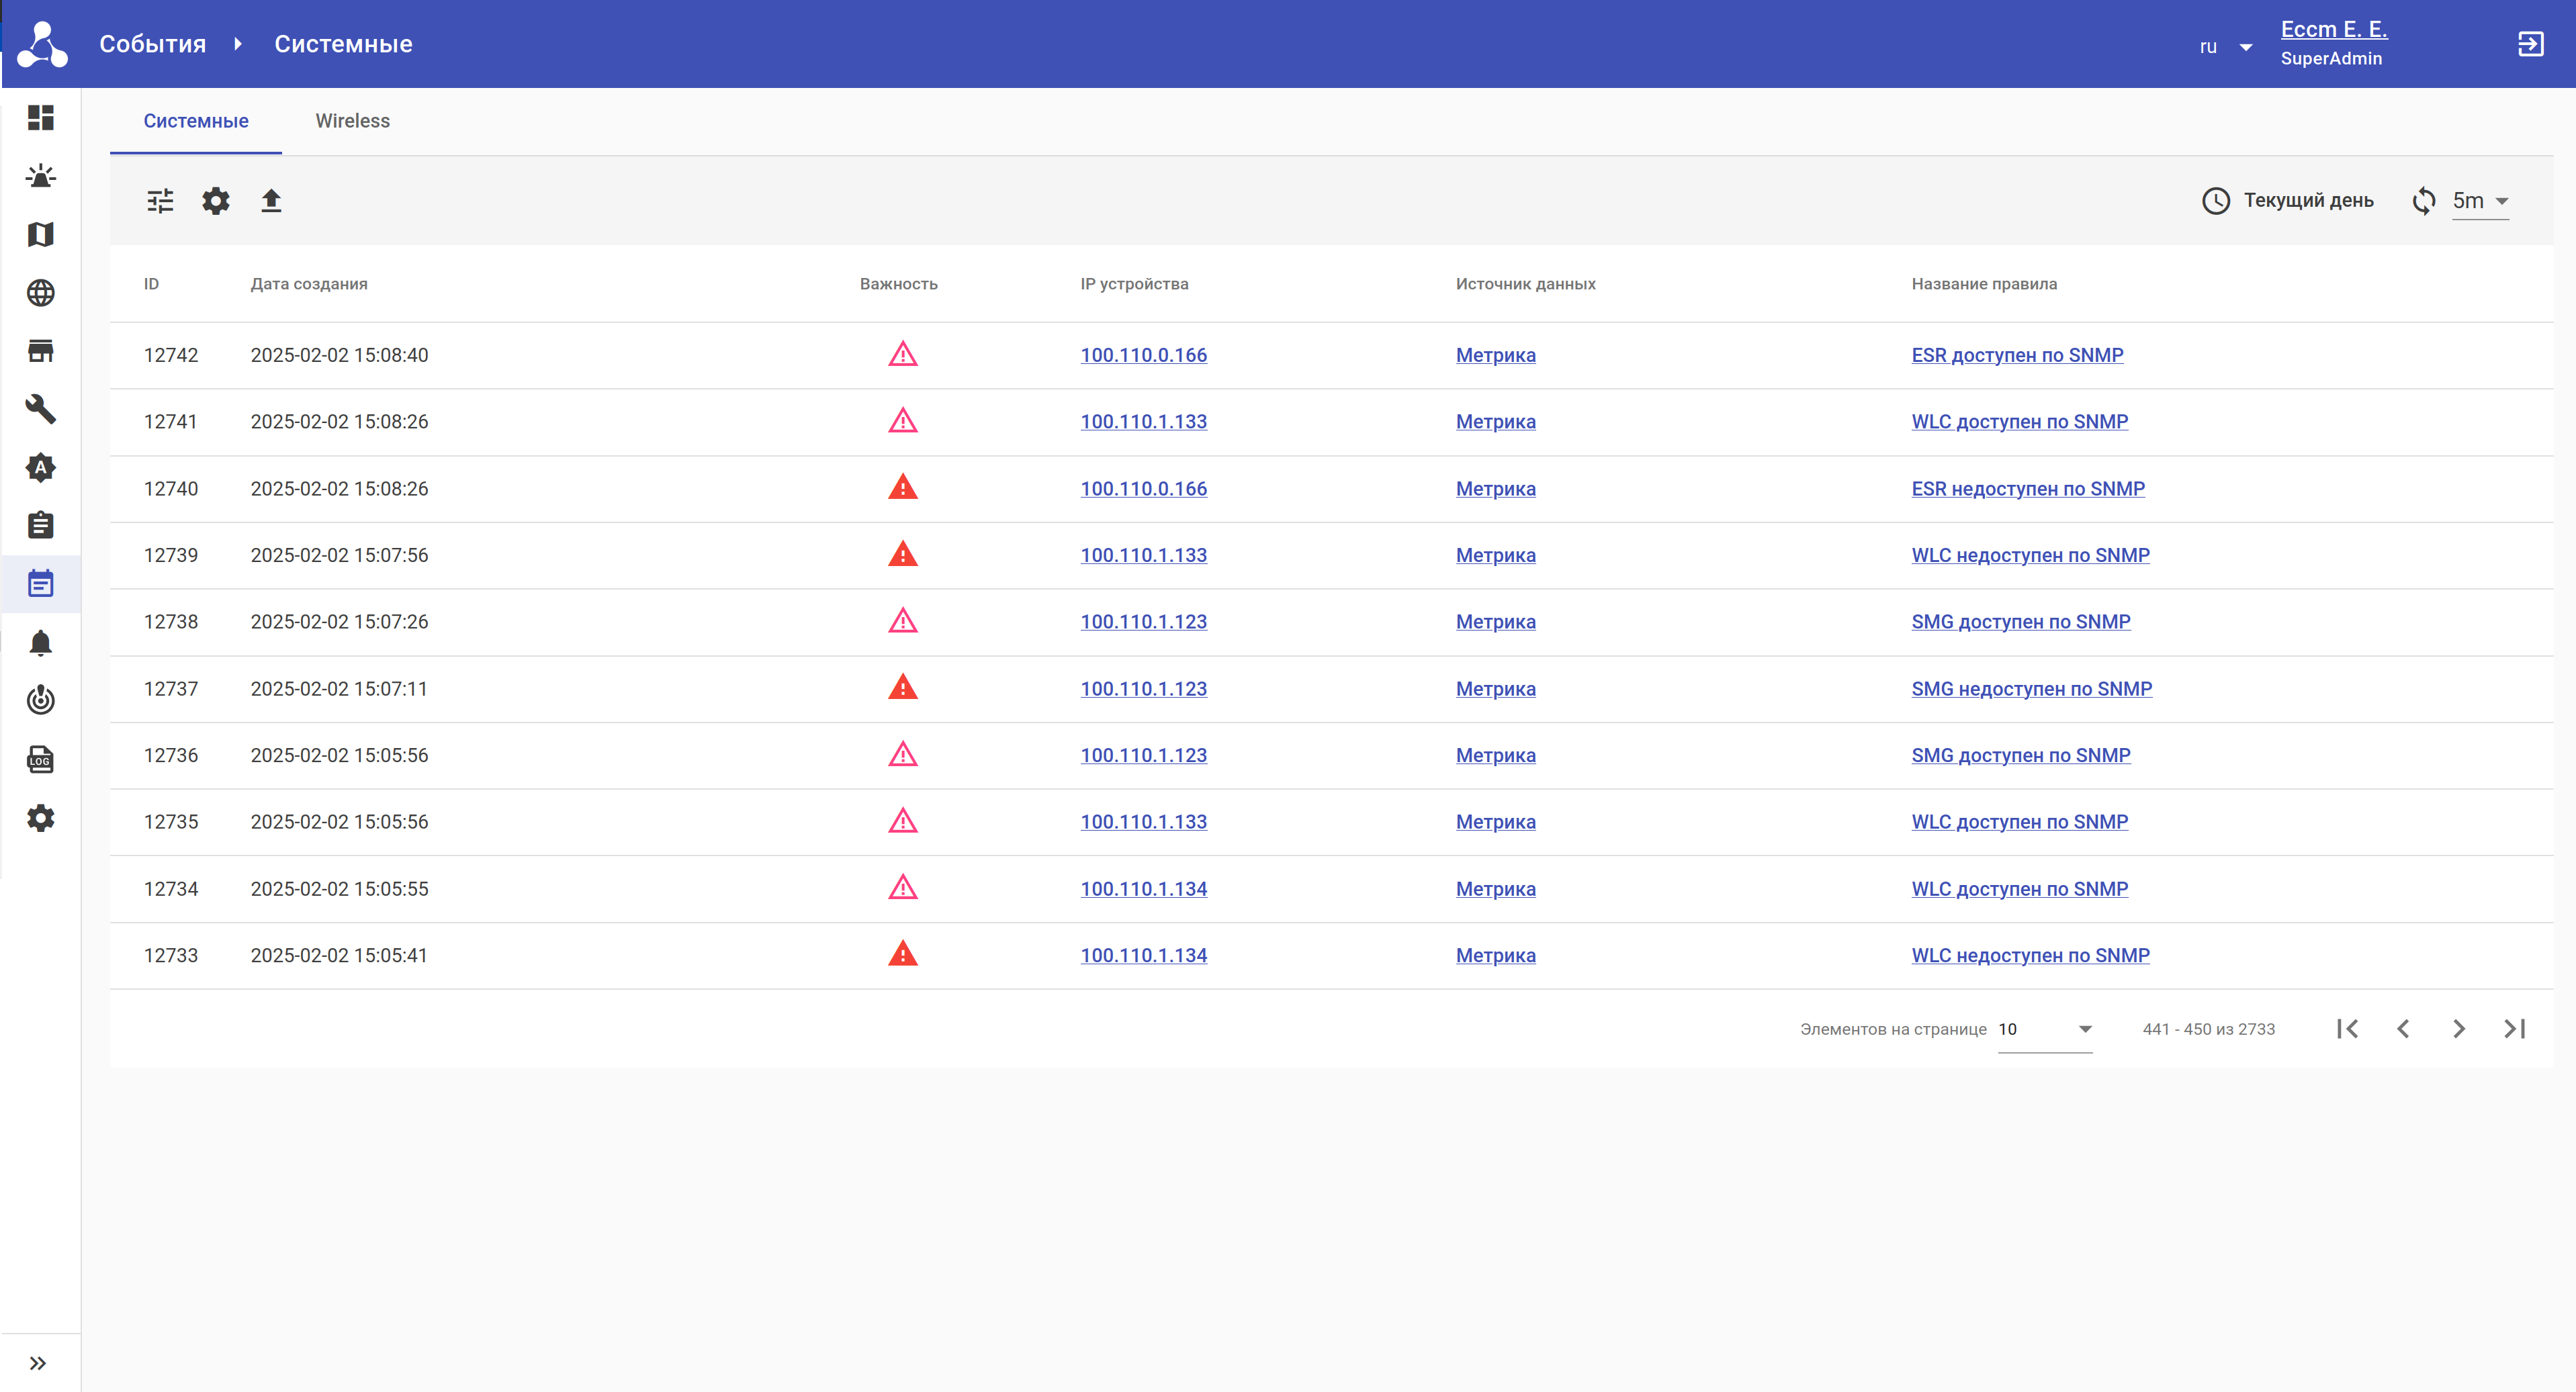Open rule link for event 12740
This screenshot has height=1392, width=2576.
click(2027, 489)
